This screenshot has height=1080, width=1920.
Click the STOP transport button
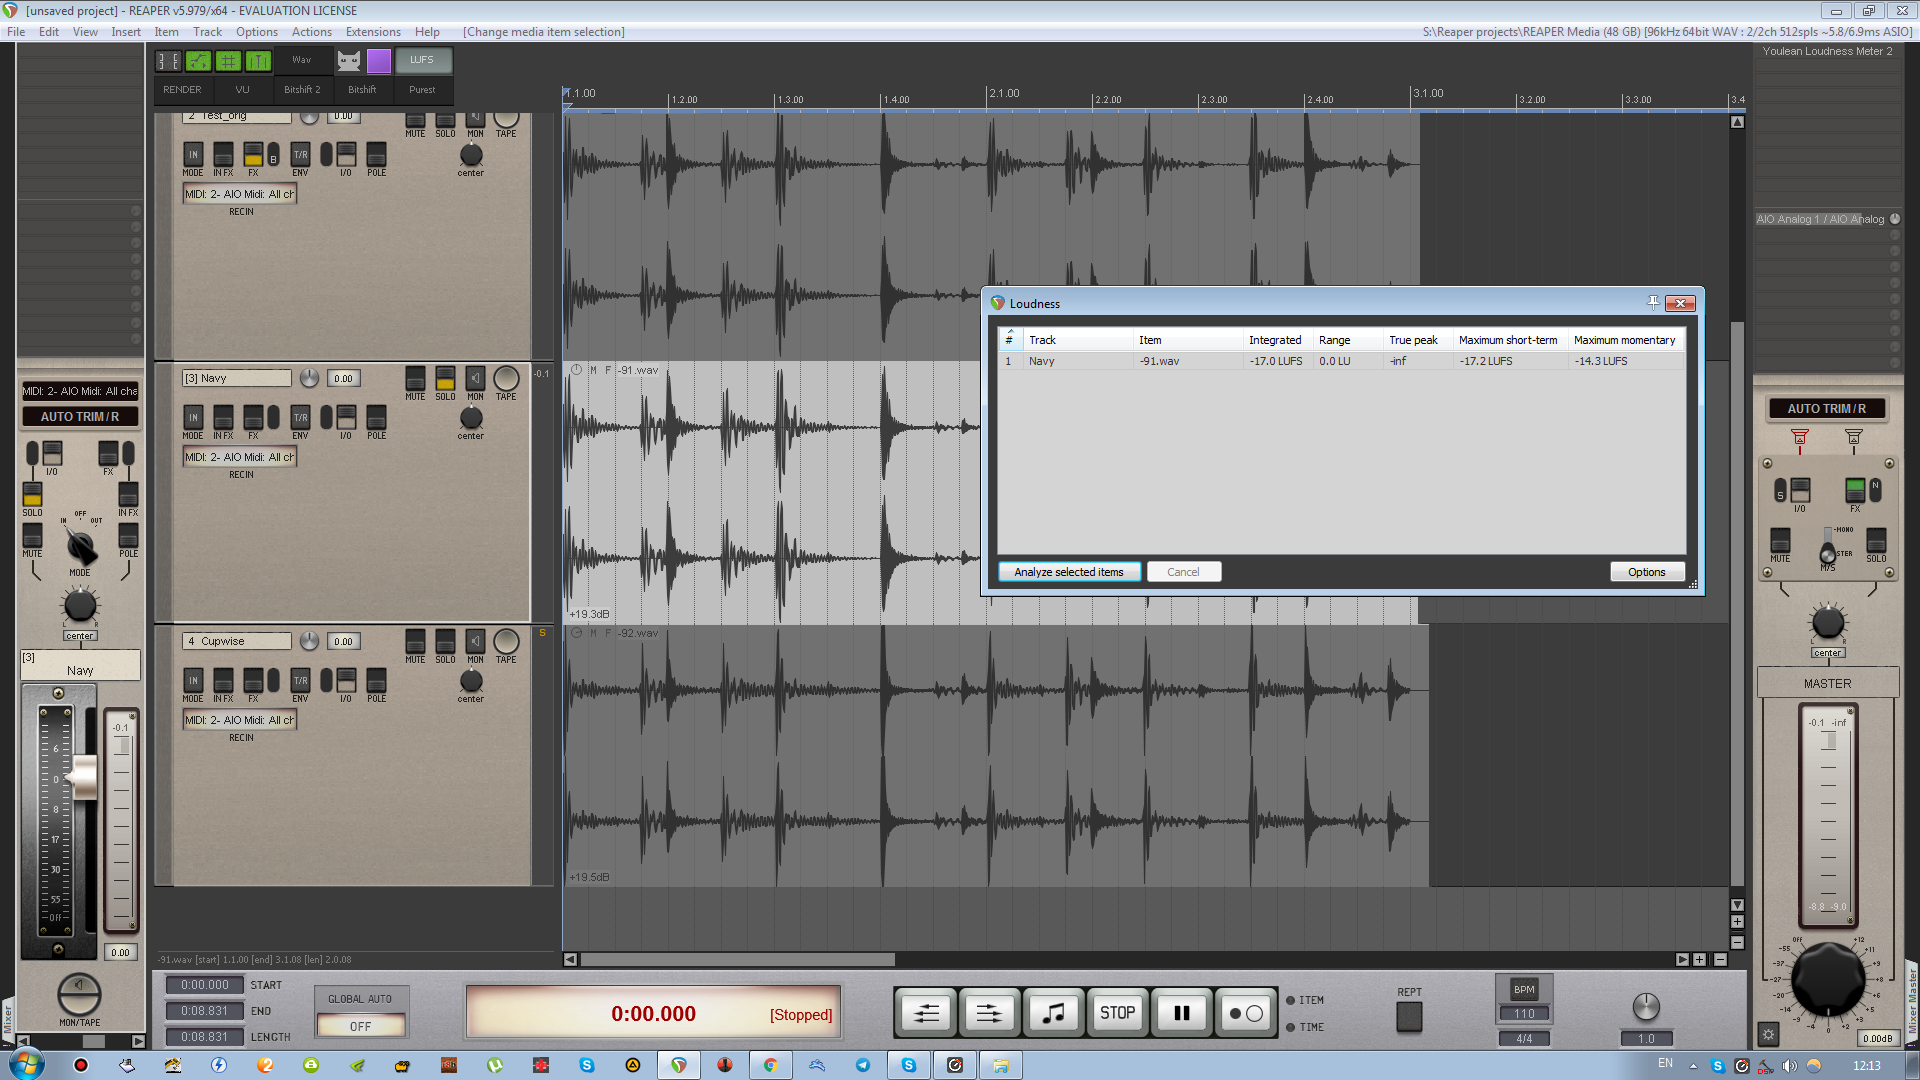tap(1117, 1013)
